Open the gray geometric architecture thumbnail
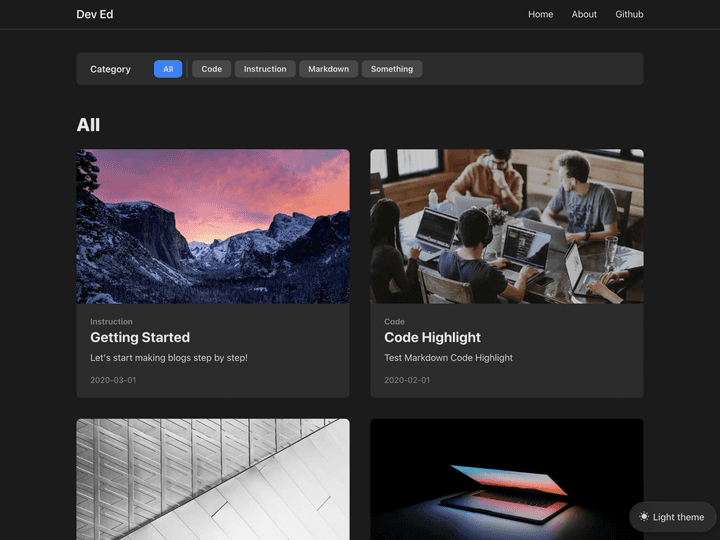 [213, 480]
